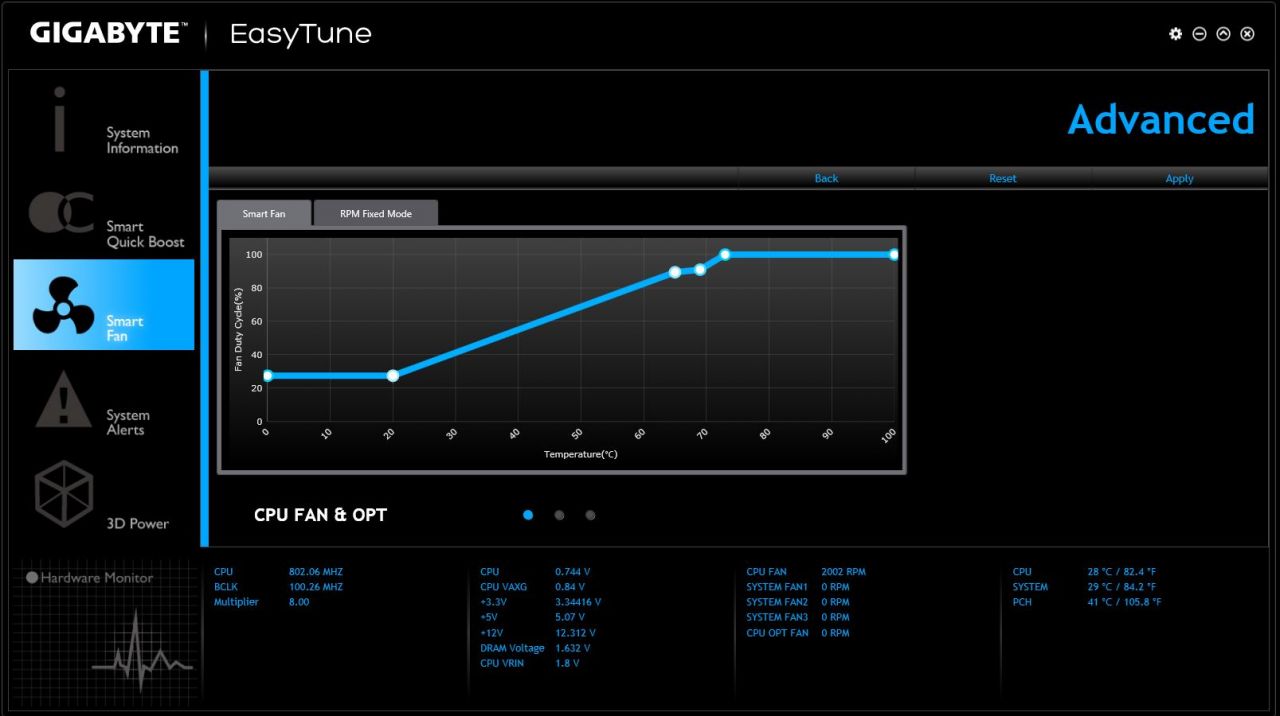
Task: Open Smart Quick Boost OC icon
Action: tap(61, 213)
